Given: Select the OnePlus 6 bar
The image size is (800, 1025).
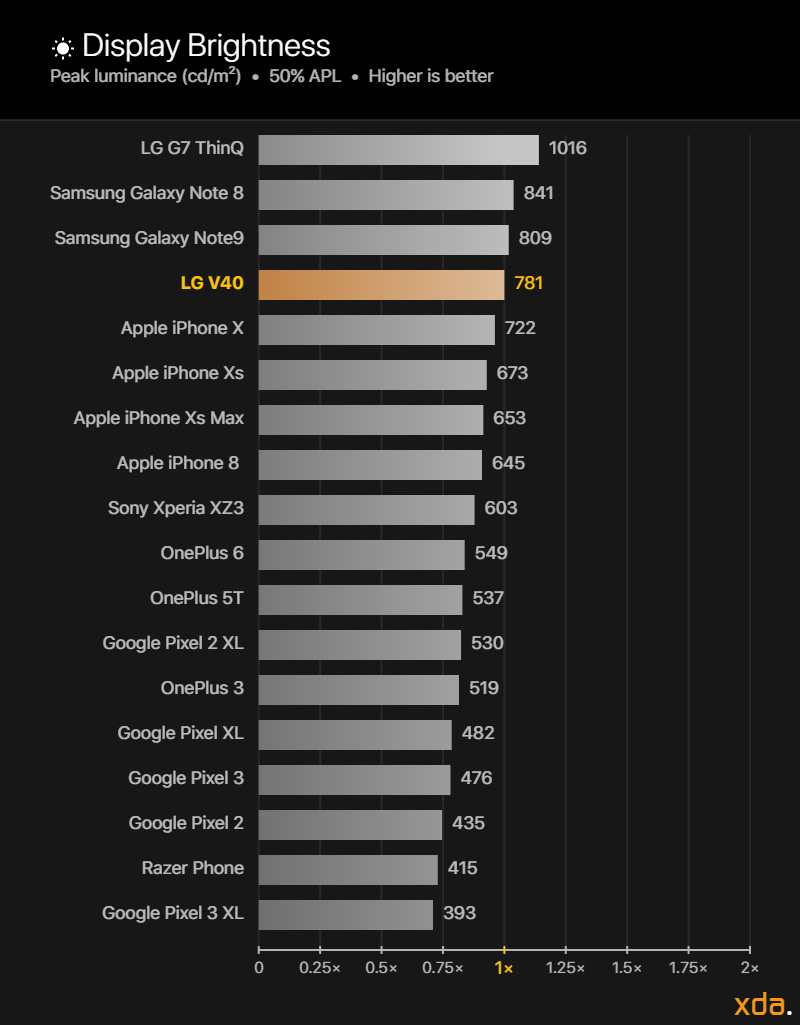Looking at the screenshot, I should [361, 555].
